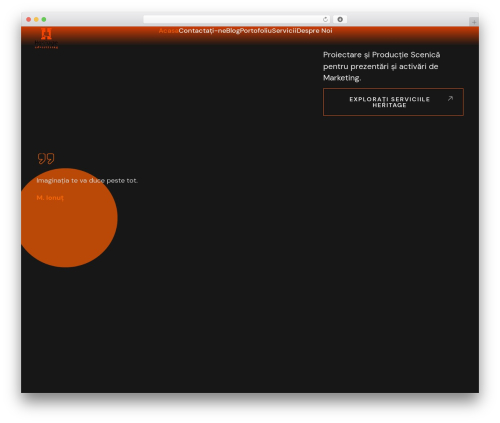Open the Contactați-ne menu item
This screenshot has height=423, width=500.
[x=202, y=31]
